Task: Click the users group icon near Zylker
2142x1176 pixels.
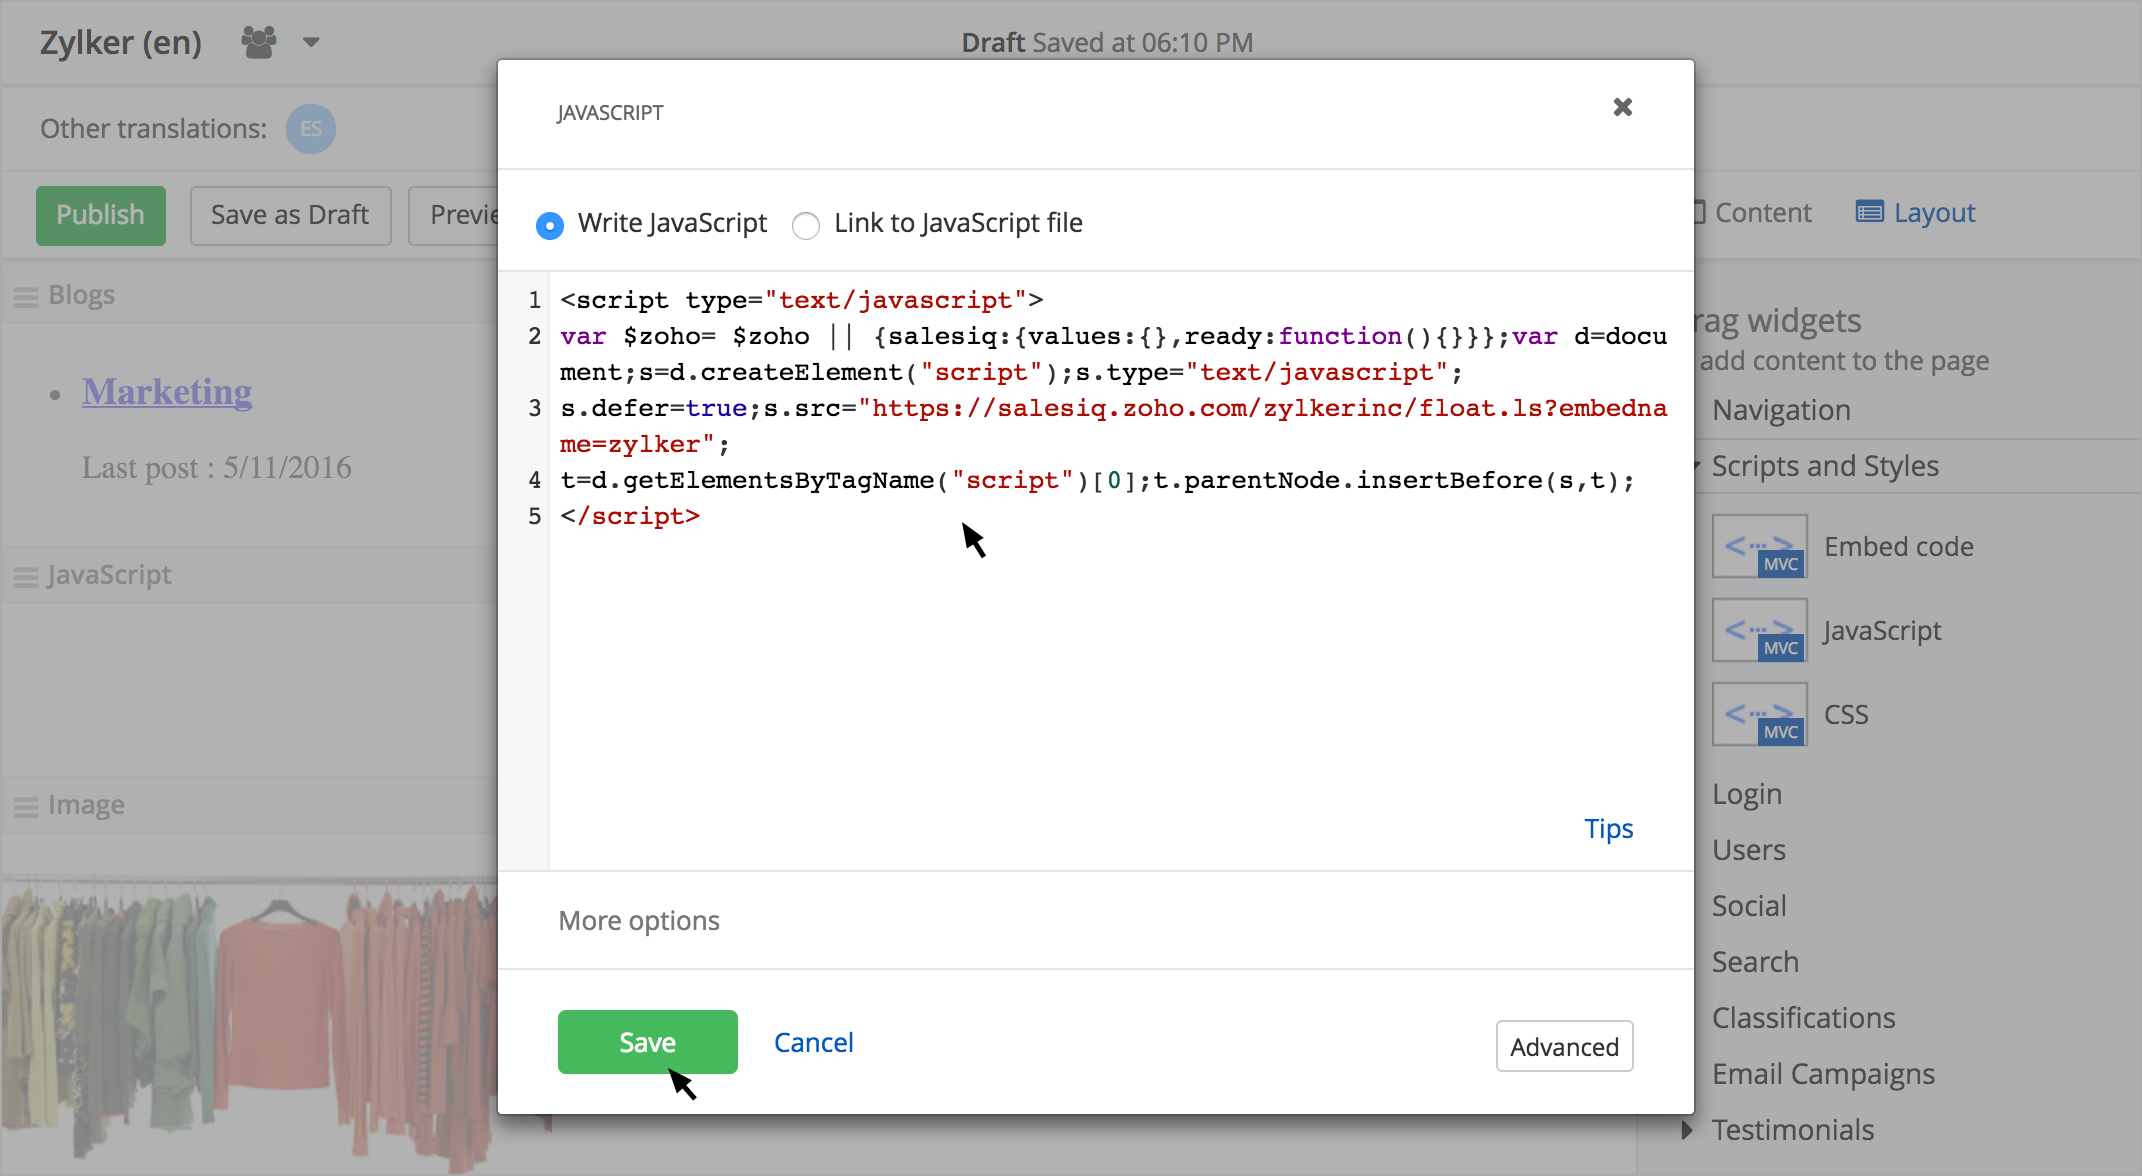Action: tap(259, 42)
